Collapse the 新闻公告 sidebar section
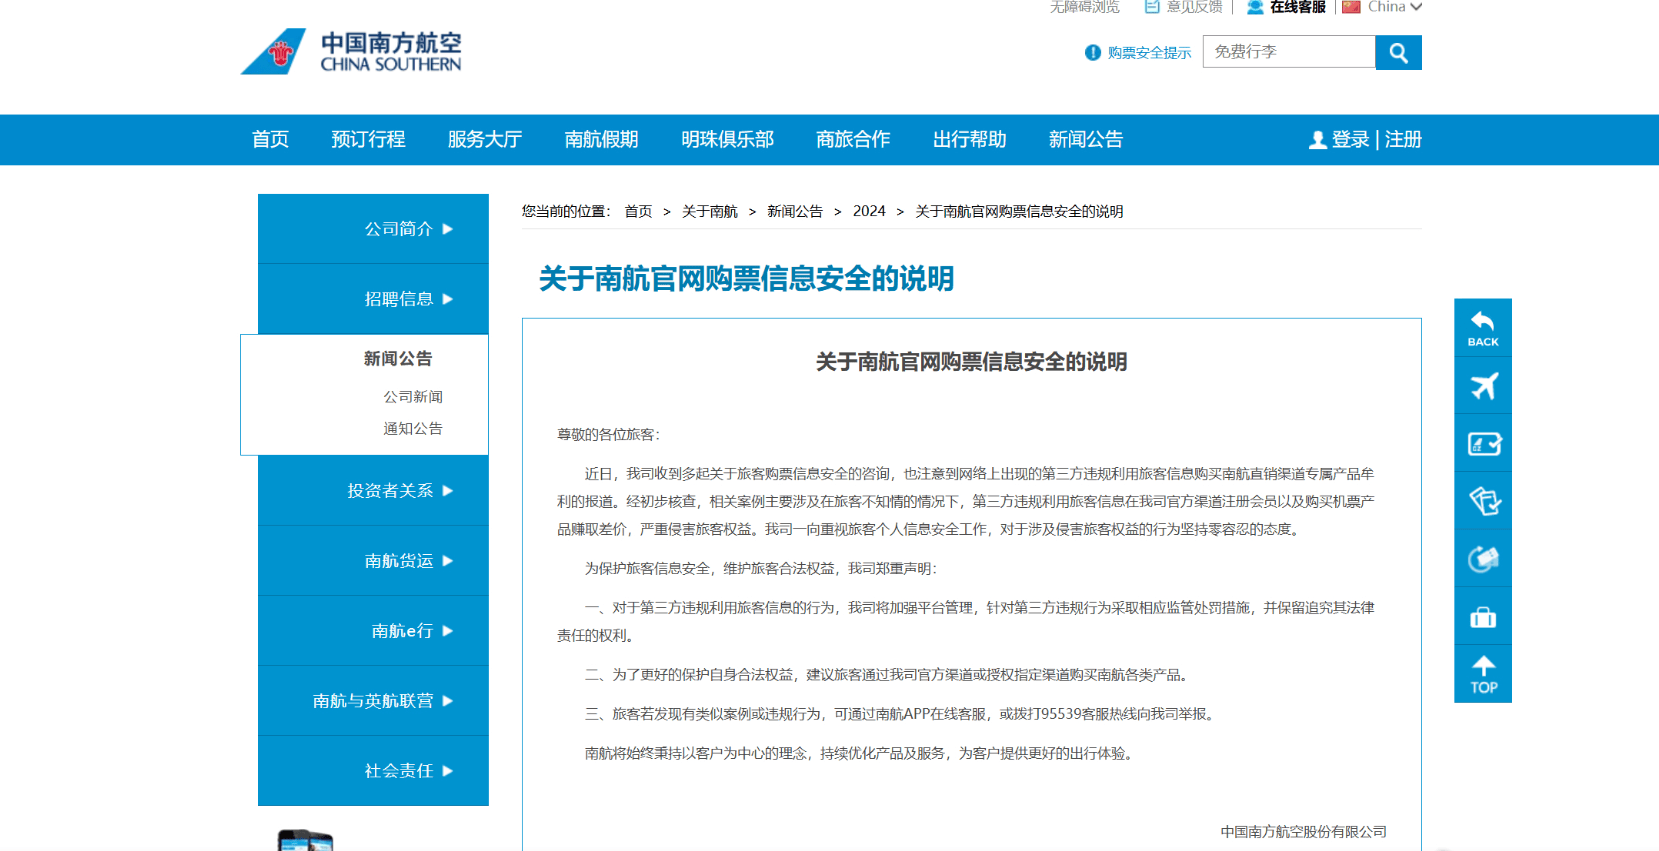The width and height of the screenshot is (1659, 851). [398, 359]
